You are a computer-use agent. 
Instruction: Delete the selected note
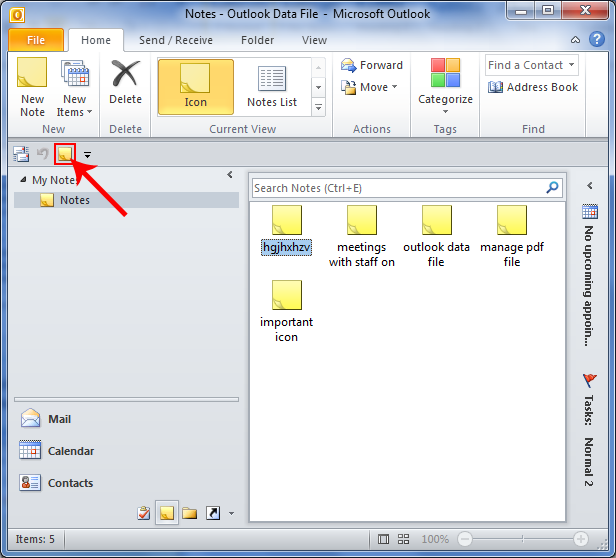[x=125, y=82]
